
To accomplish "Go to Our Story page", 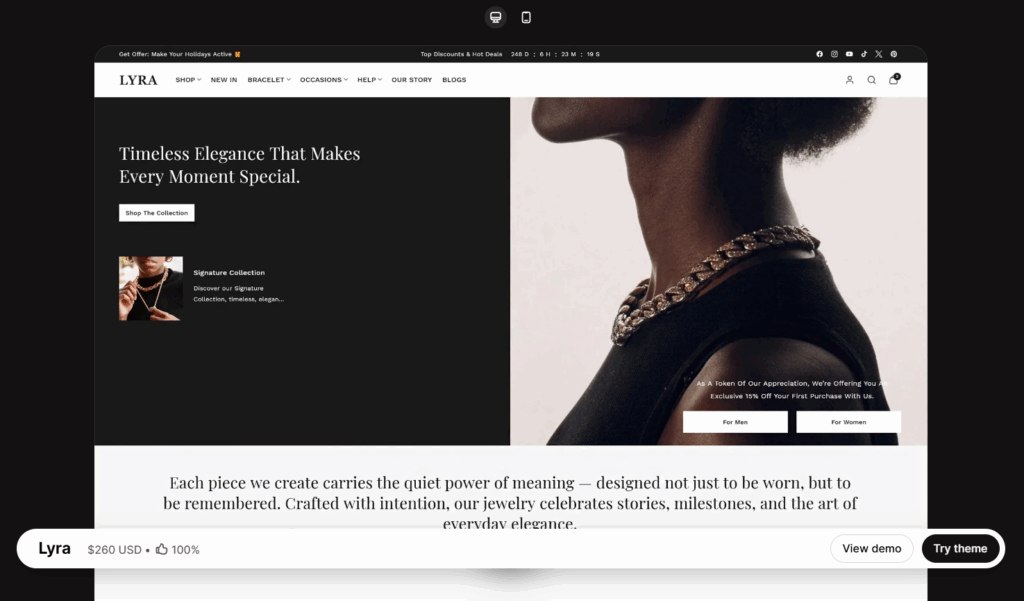I will click(412, 80).
